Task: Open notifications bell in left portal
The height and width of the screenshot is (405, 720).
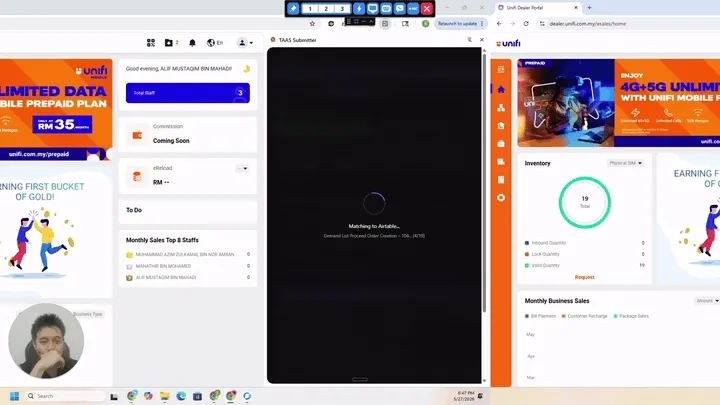Action: 192,43
